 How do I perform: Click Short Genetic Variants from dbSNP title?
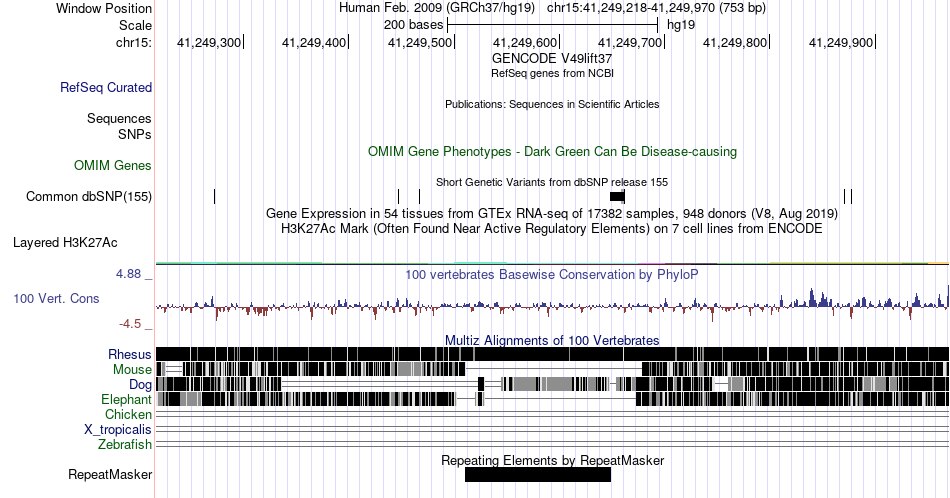coord(552,182)
